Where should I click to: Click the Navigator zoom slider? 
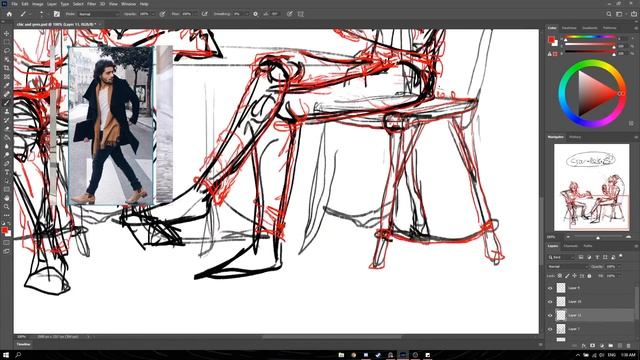[598, 237]
